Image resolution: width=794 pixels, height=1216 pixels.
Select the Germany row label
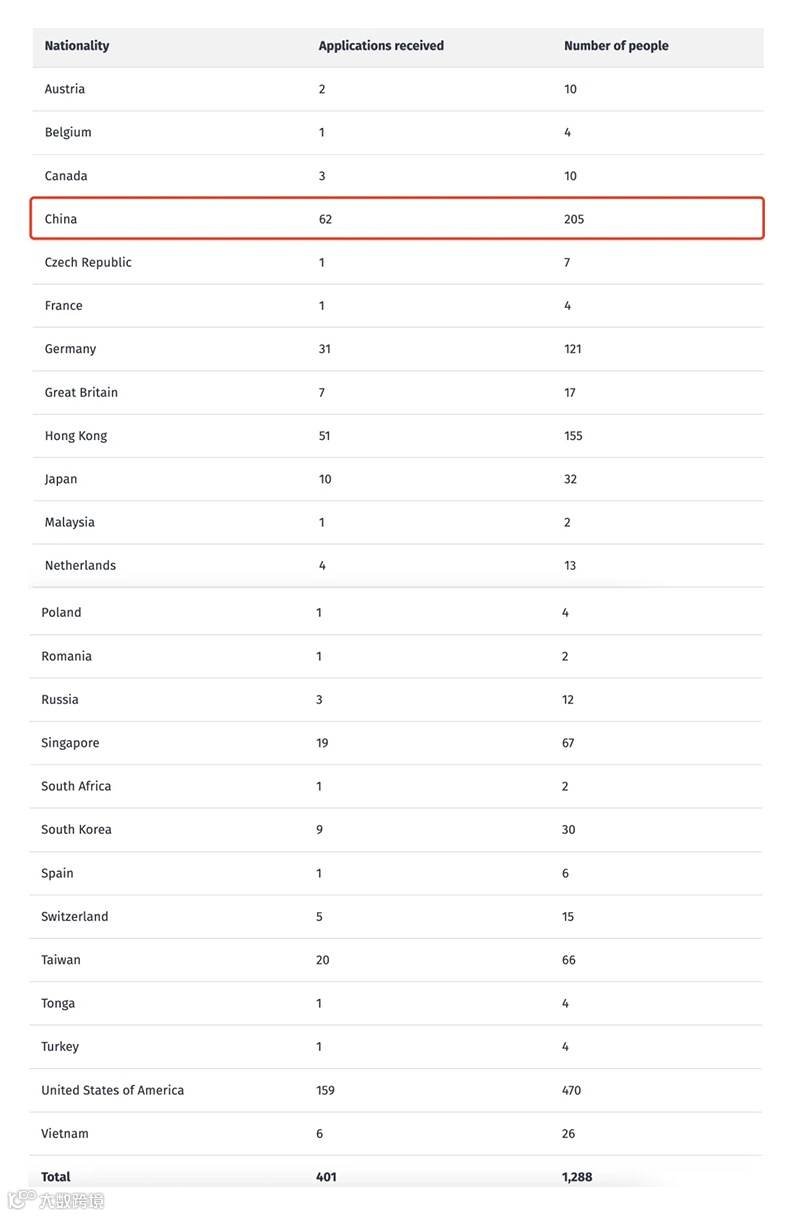pos(70,349)
